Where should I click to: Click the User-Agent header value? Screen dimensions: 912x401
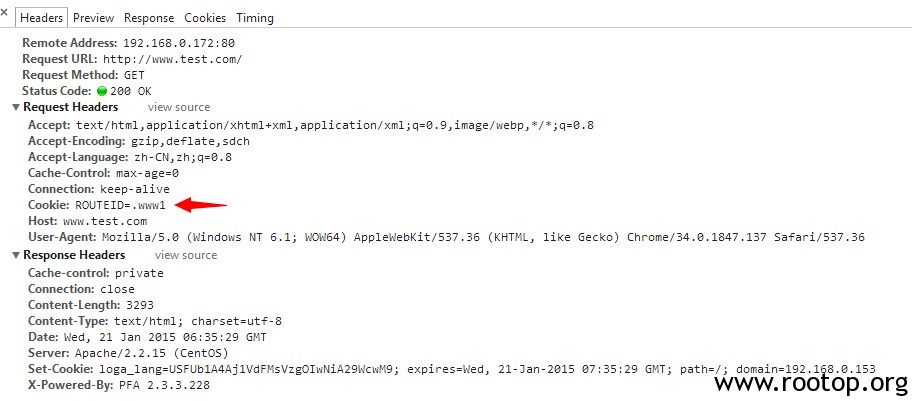[x=483, y=237]
